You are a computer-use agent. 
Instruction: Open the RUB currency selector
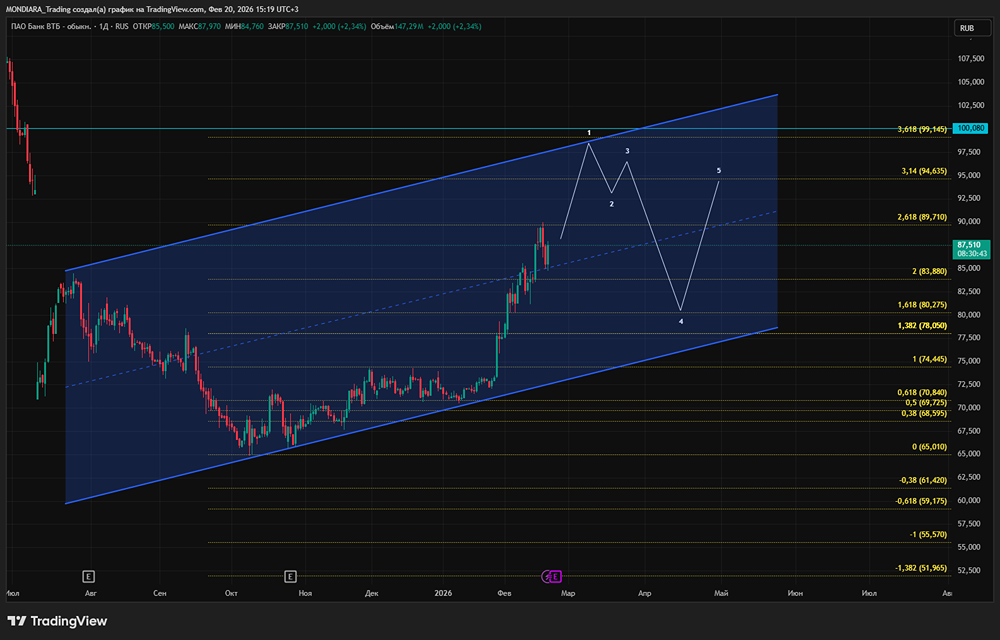point(967,29)
